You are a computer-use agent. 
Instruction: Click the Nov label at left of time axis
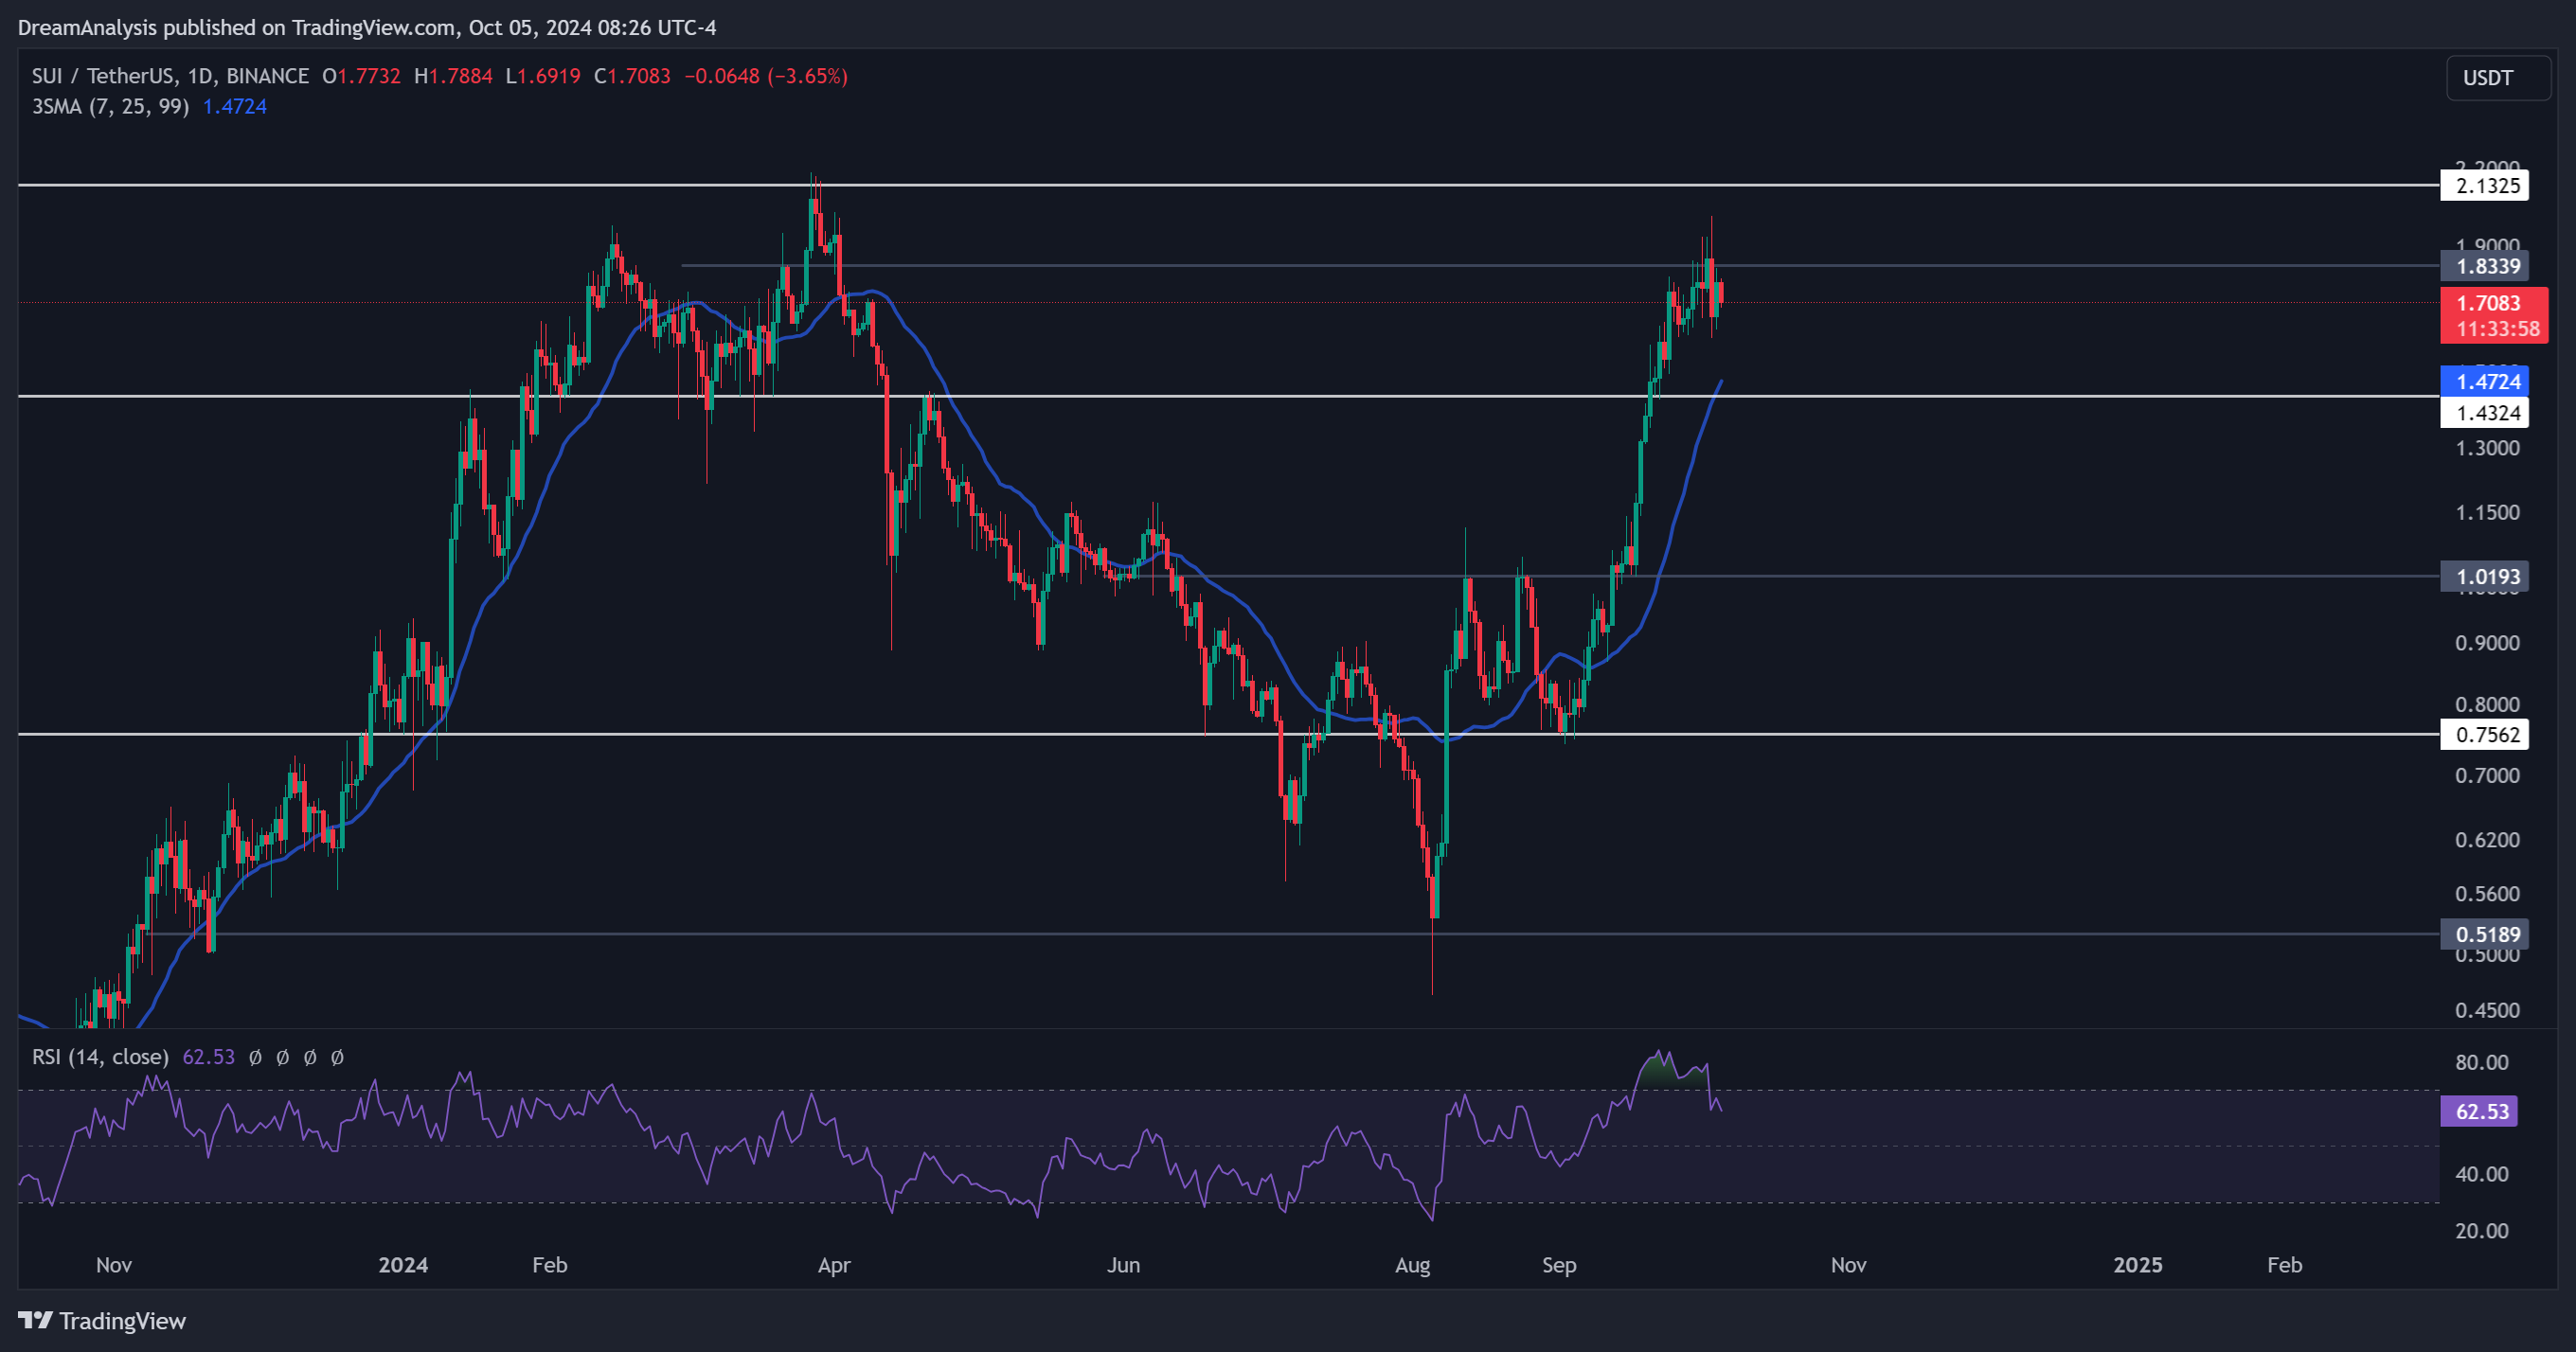(x=114, y=1265)
